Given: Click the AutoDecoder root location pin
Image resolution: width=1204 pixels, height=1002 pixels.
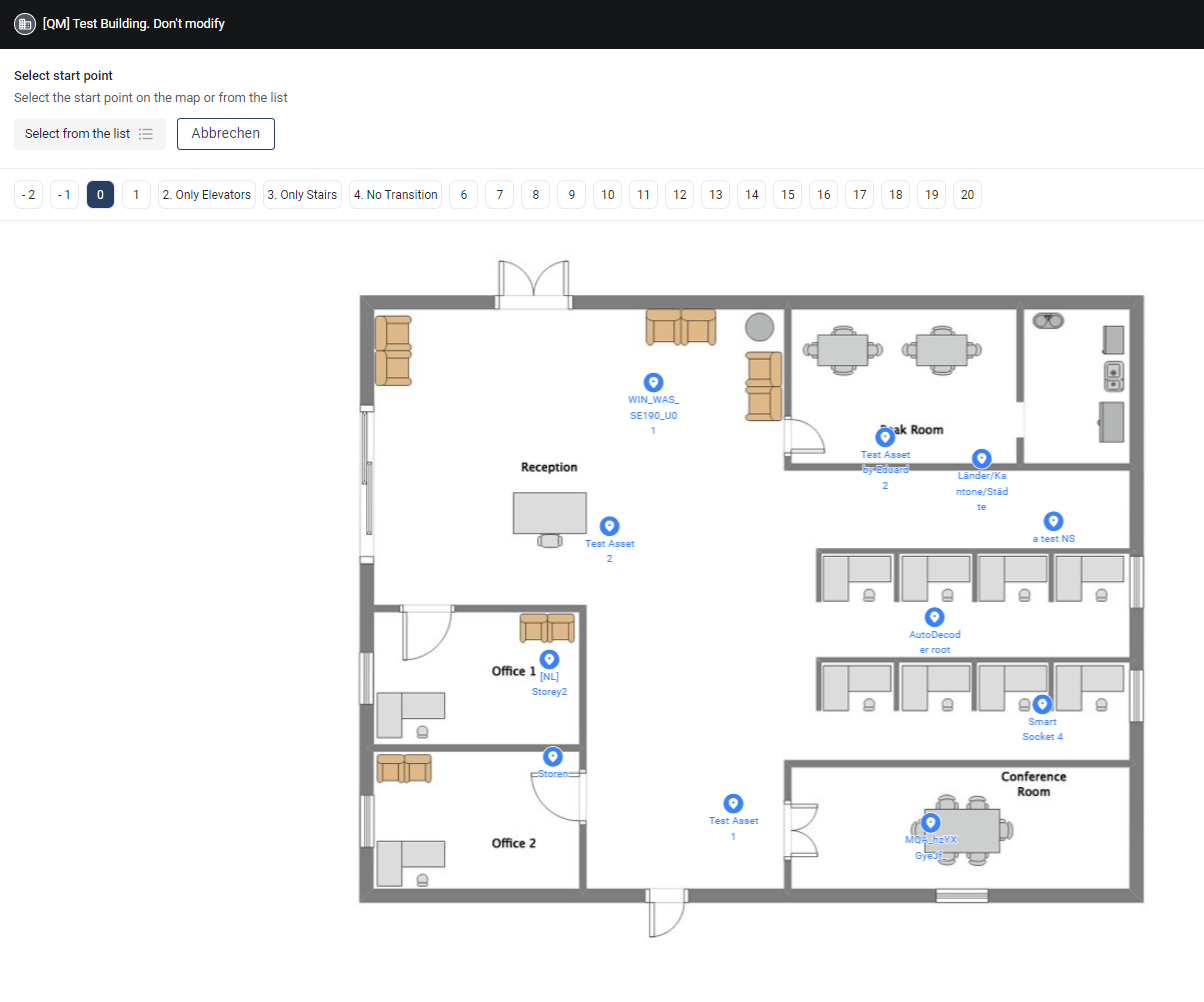Looking at the screenshot, I should 934,617.
